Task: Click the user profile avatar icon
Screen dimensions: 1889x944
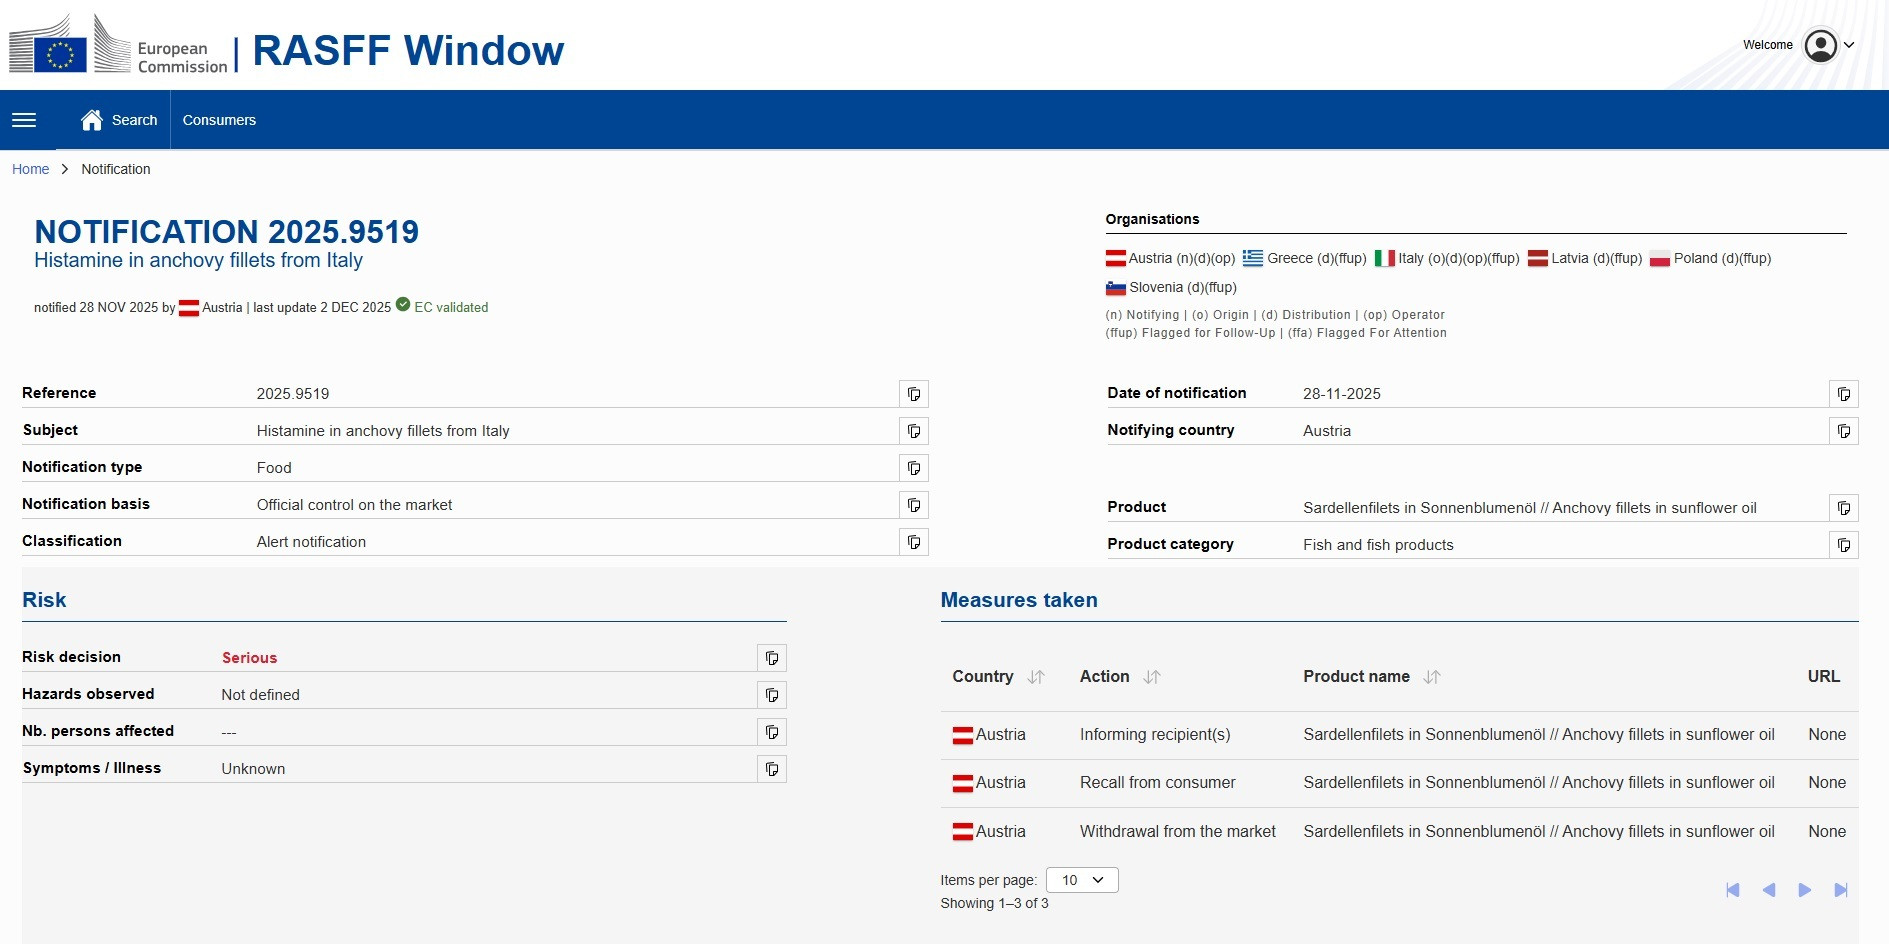Action: coord(1820,45)
